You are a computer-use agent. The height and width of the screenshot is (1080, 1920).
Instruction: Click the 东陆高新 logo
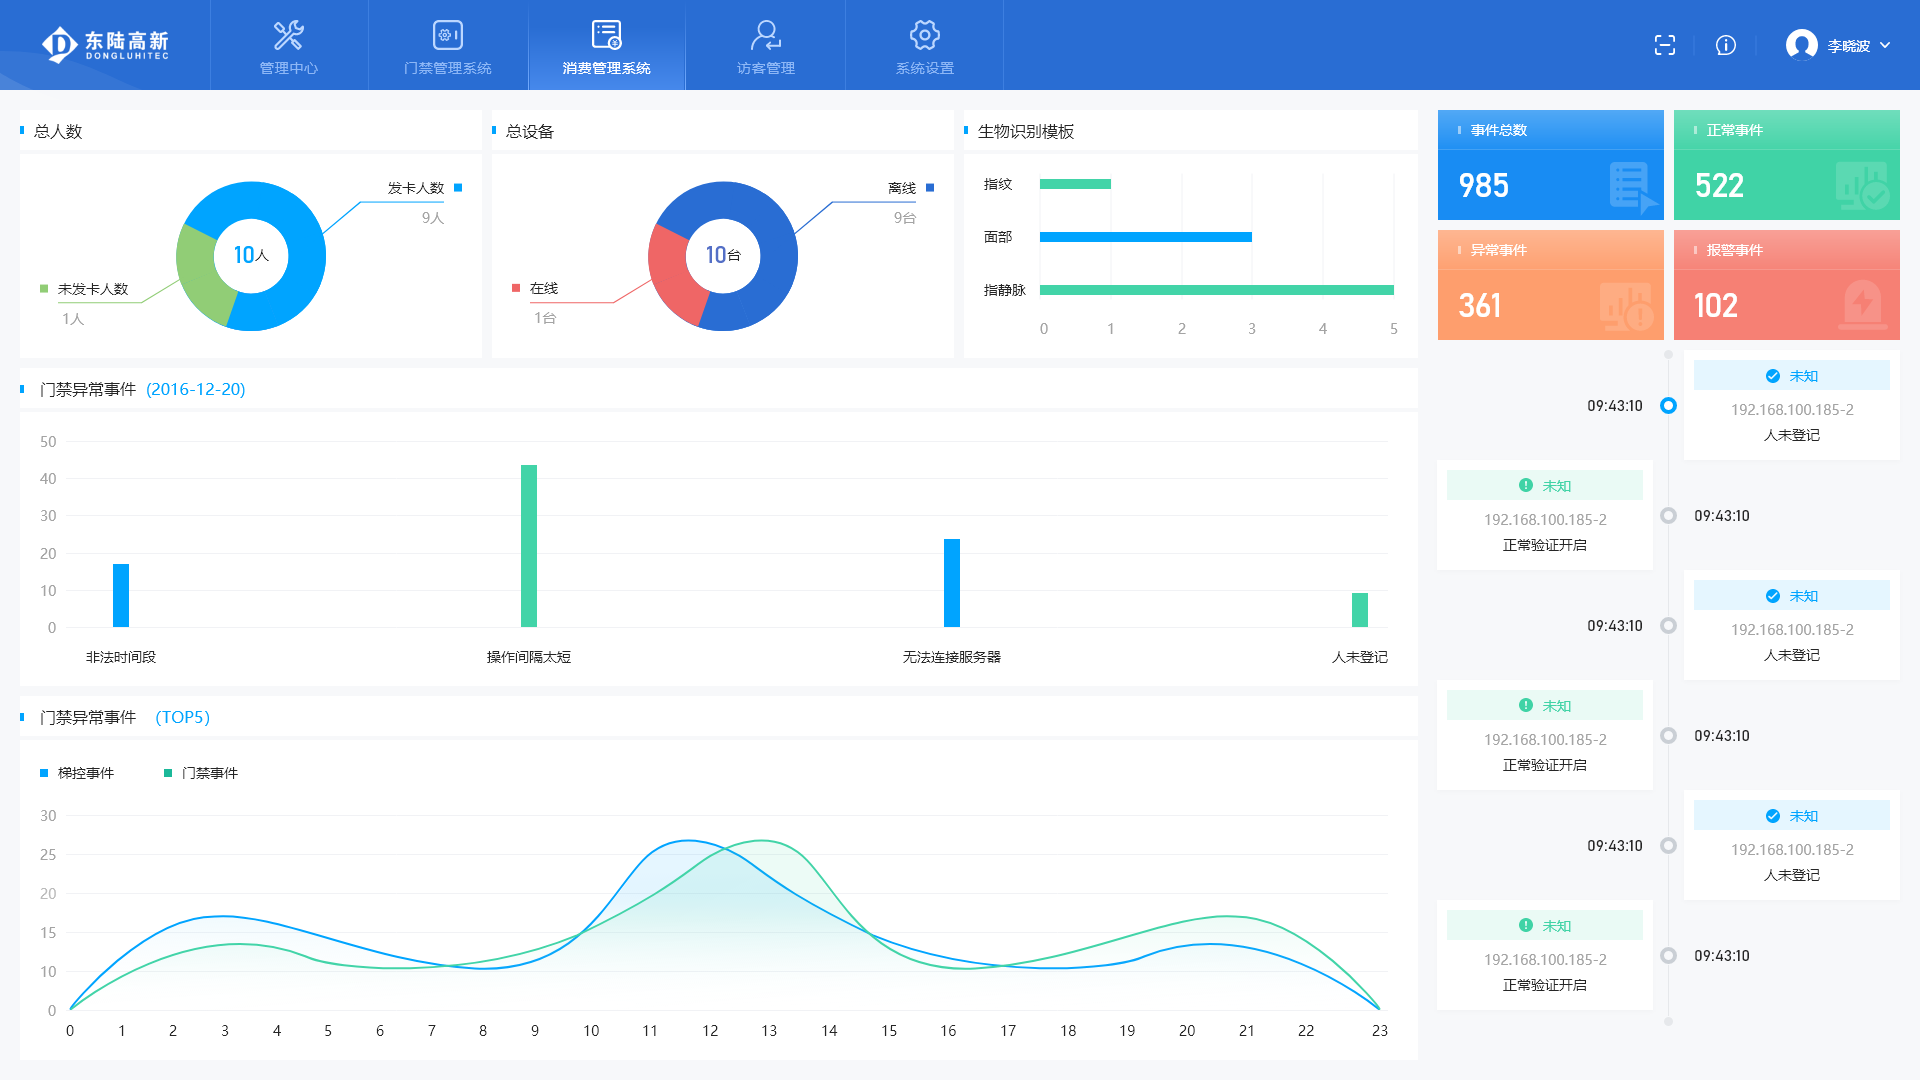(105, 44)
